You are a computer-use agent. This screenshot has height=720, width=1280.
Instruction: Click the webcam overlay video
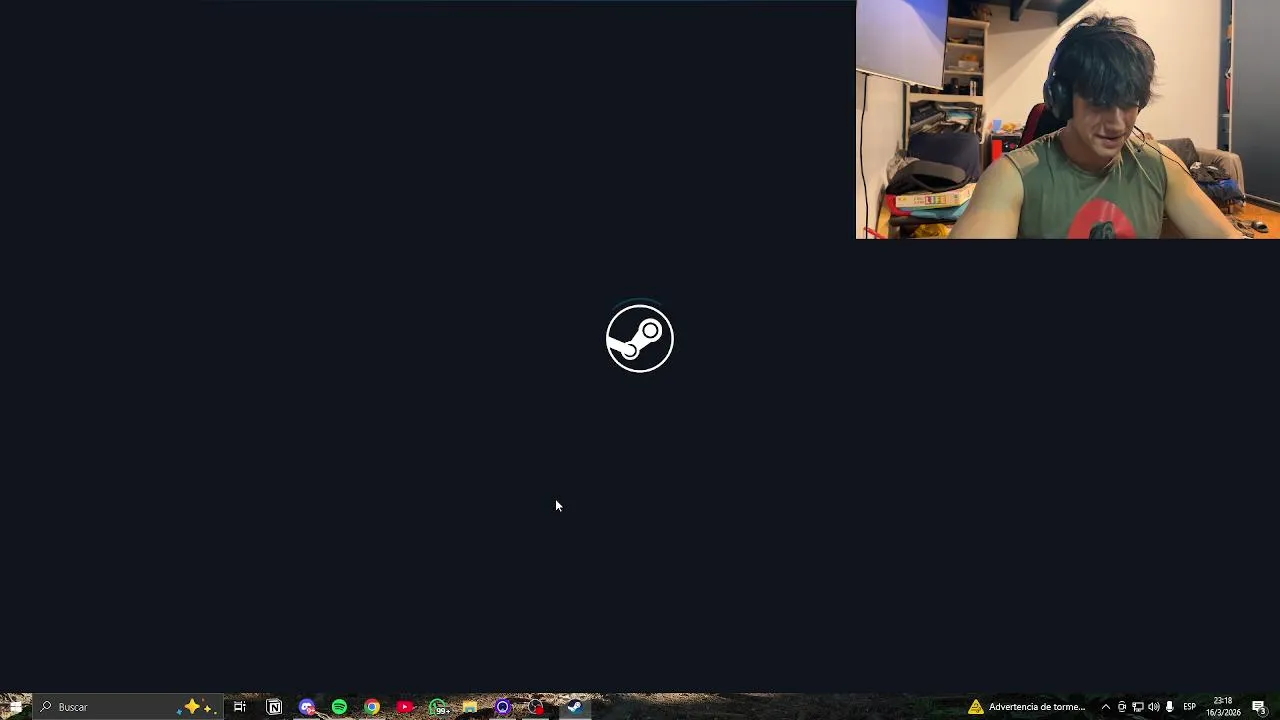coord(1068,119)
